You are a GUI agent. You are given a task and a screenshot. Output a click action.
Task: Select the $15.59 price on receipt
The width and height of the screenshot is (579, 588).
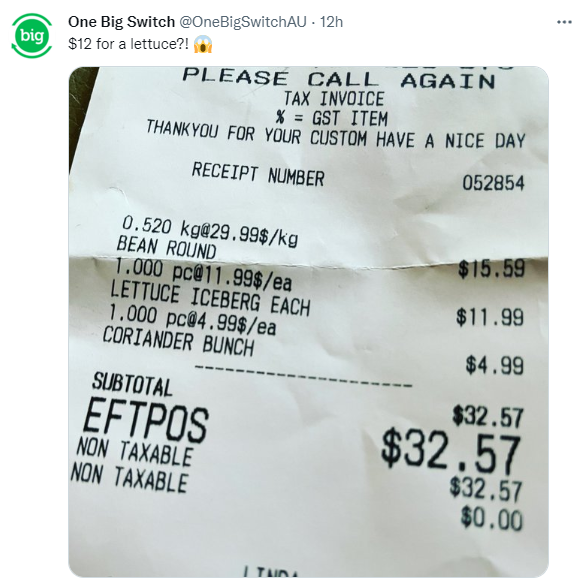(x=491, y=268)
